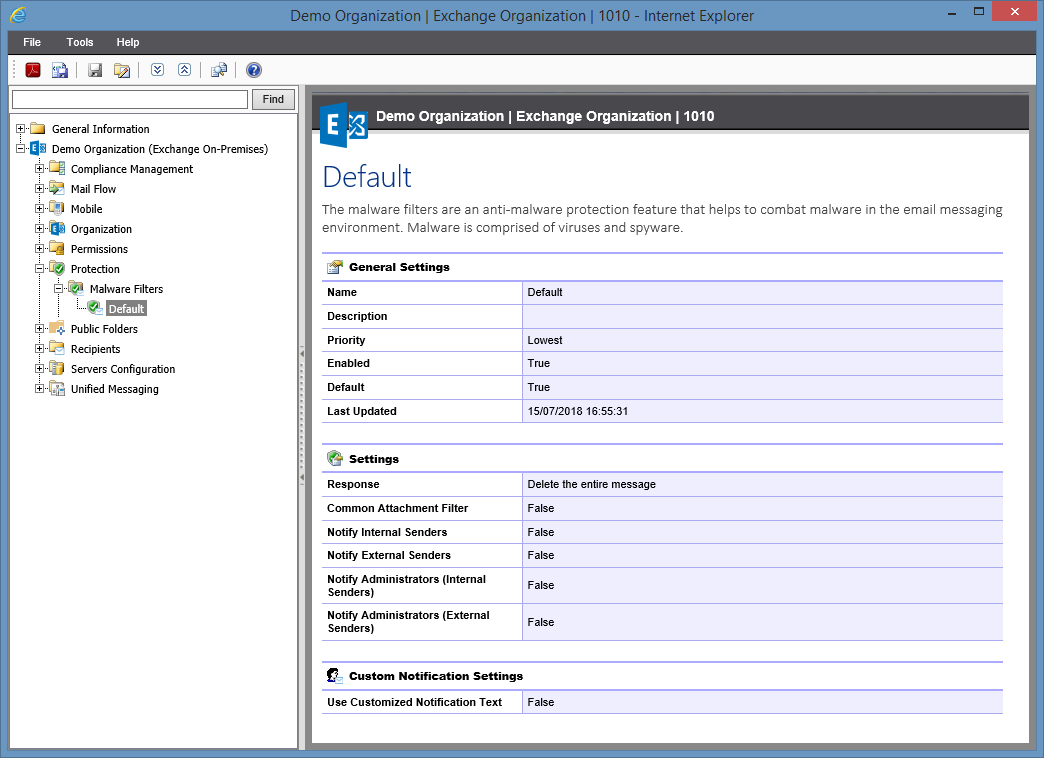Screen dimensions: 1044x758
Task: Expand the Permissions node
Action: (x=39, y=248)
